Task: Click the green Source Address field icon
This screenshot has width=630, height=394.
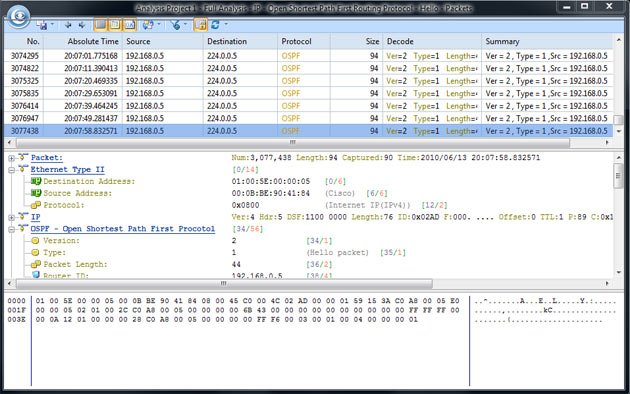Action: click(36, 193)
